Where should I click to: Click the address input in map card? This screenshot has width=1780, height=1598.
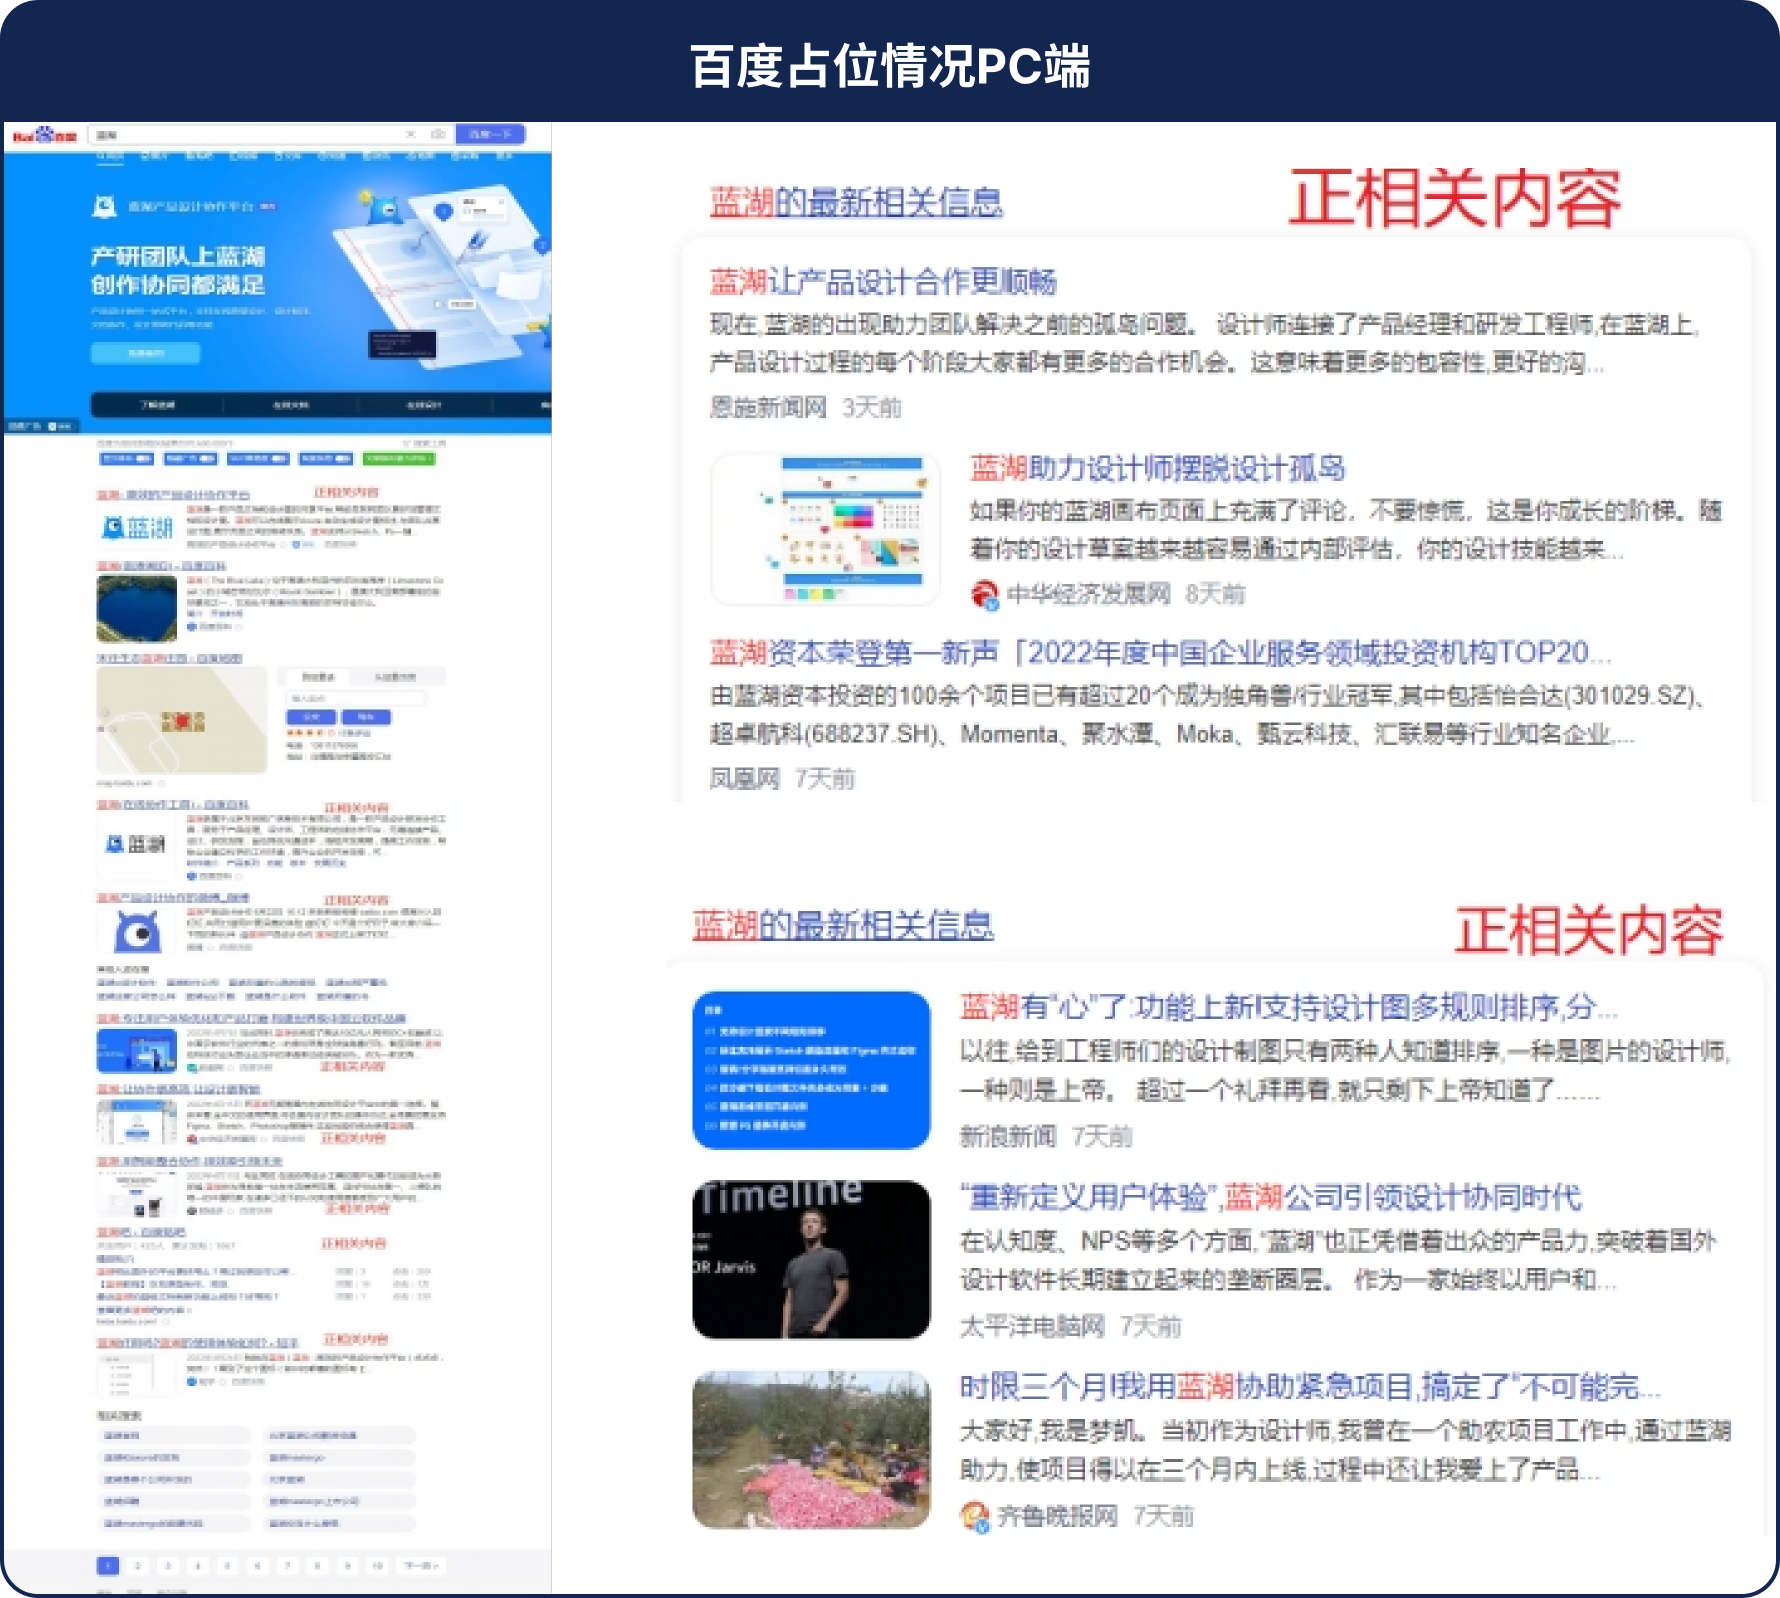(x=357, y=698)
